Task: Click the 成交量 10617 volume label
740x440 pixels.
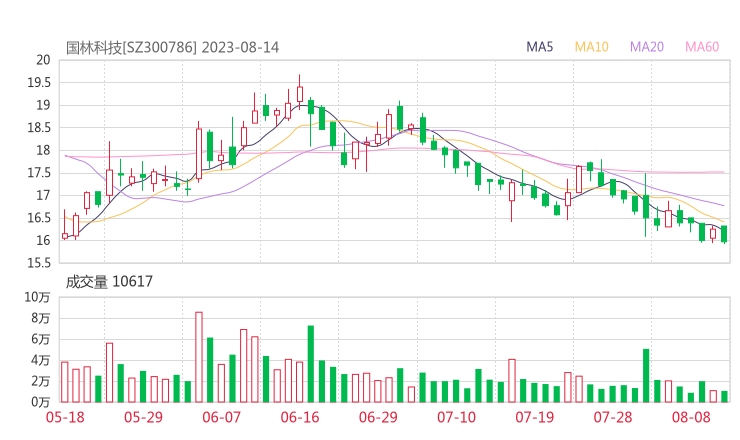Action: coord(109,282)
